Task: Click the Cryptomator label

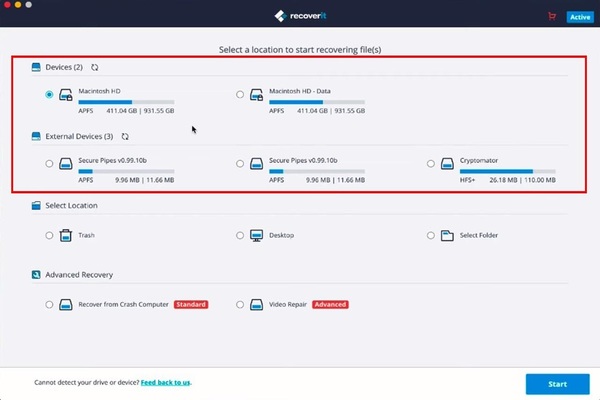Action: click(x=479, y=160)
